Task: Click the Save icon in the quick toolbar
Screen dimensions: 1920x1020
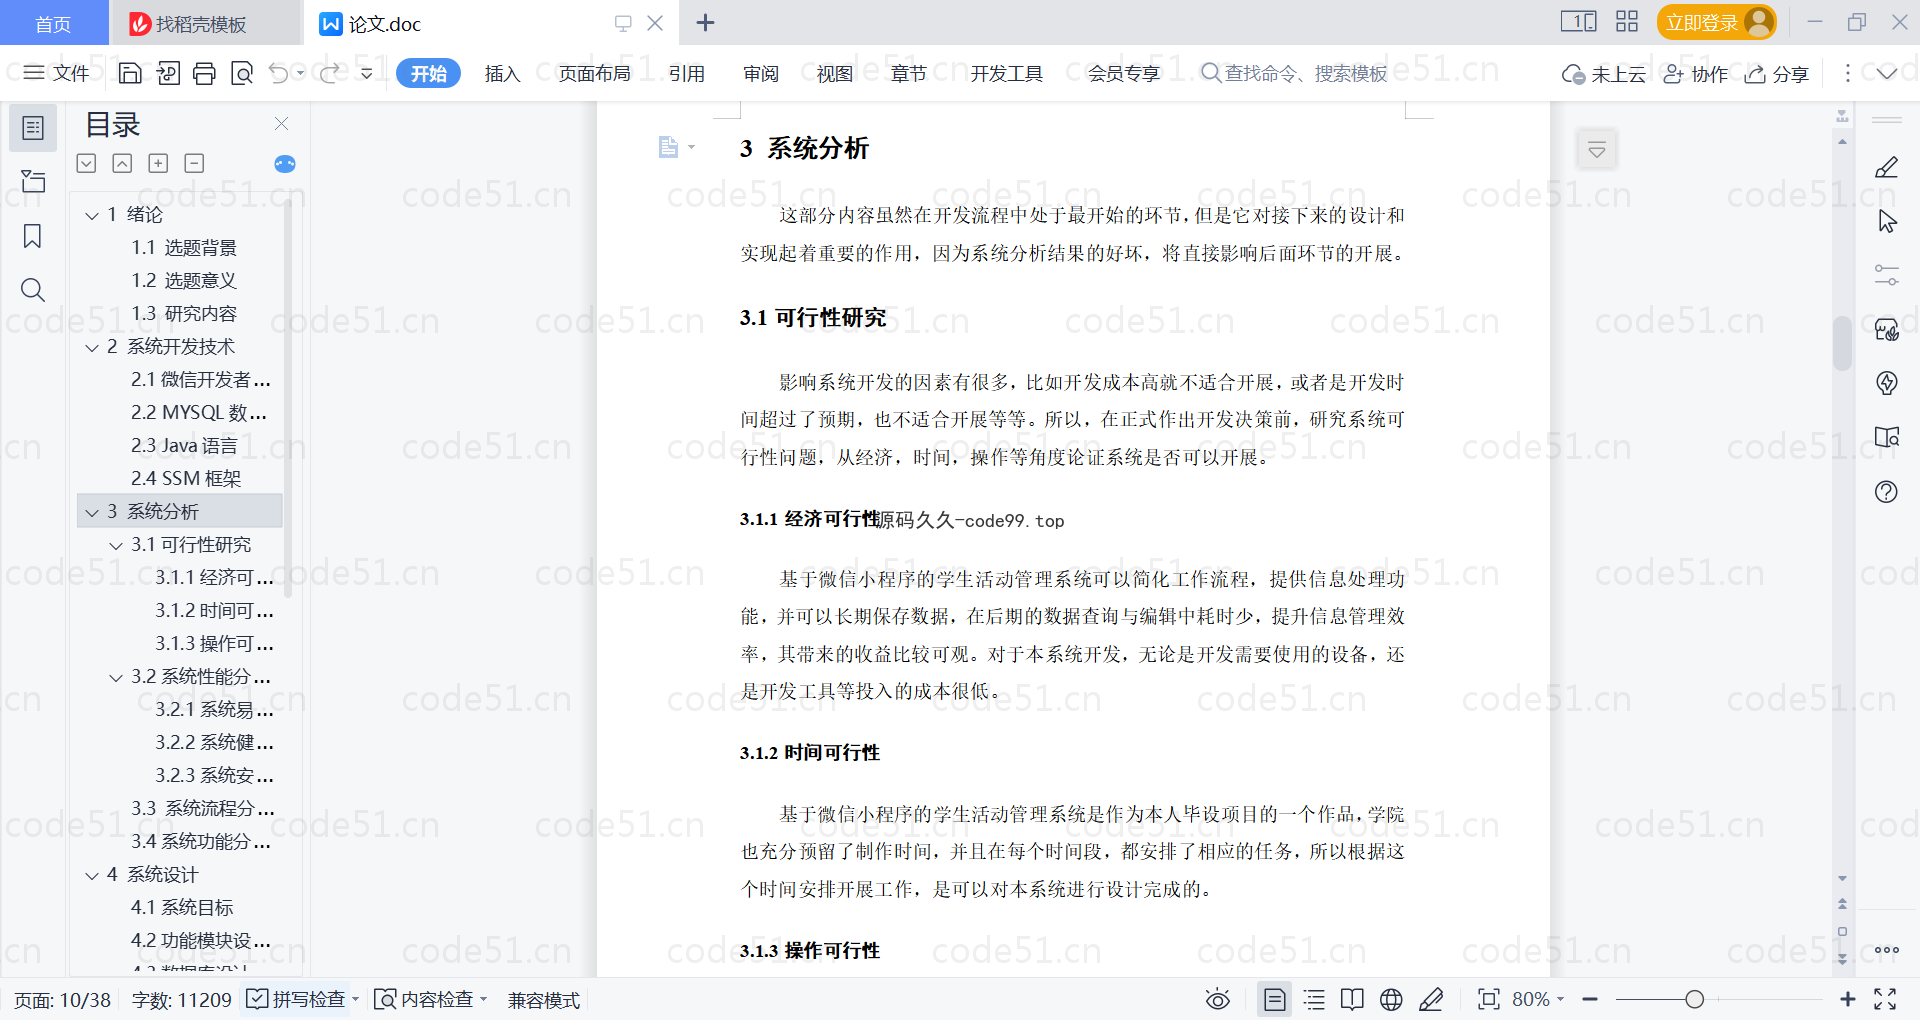Action: click(130, 73)
